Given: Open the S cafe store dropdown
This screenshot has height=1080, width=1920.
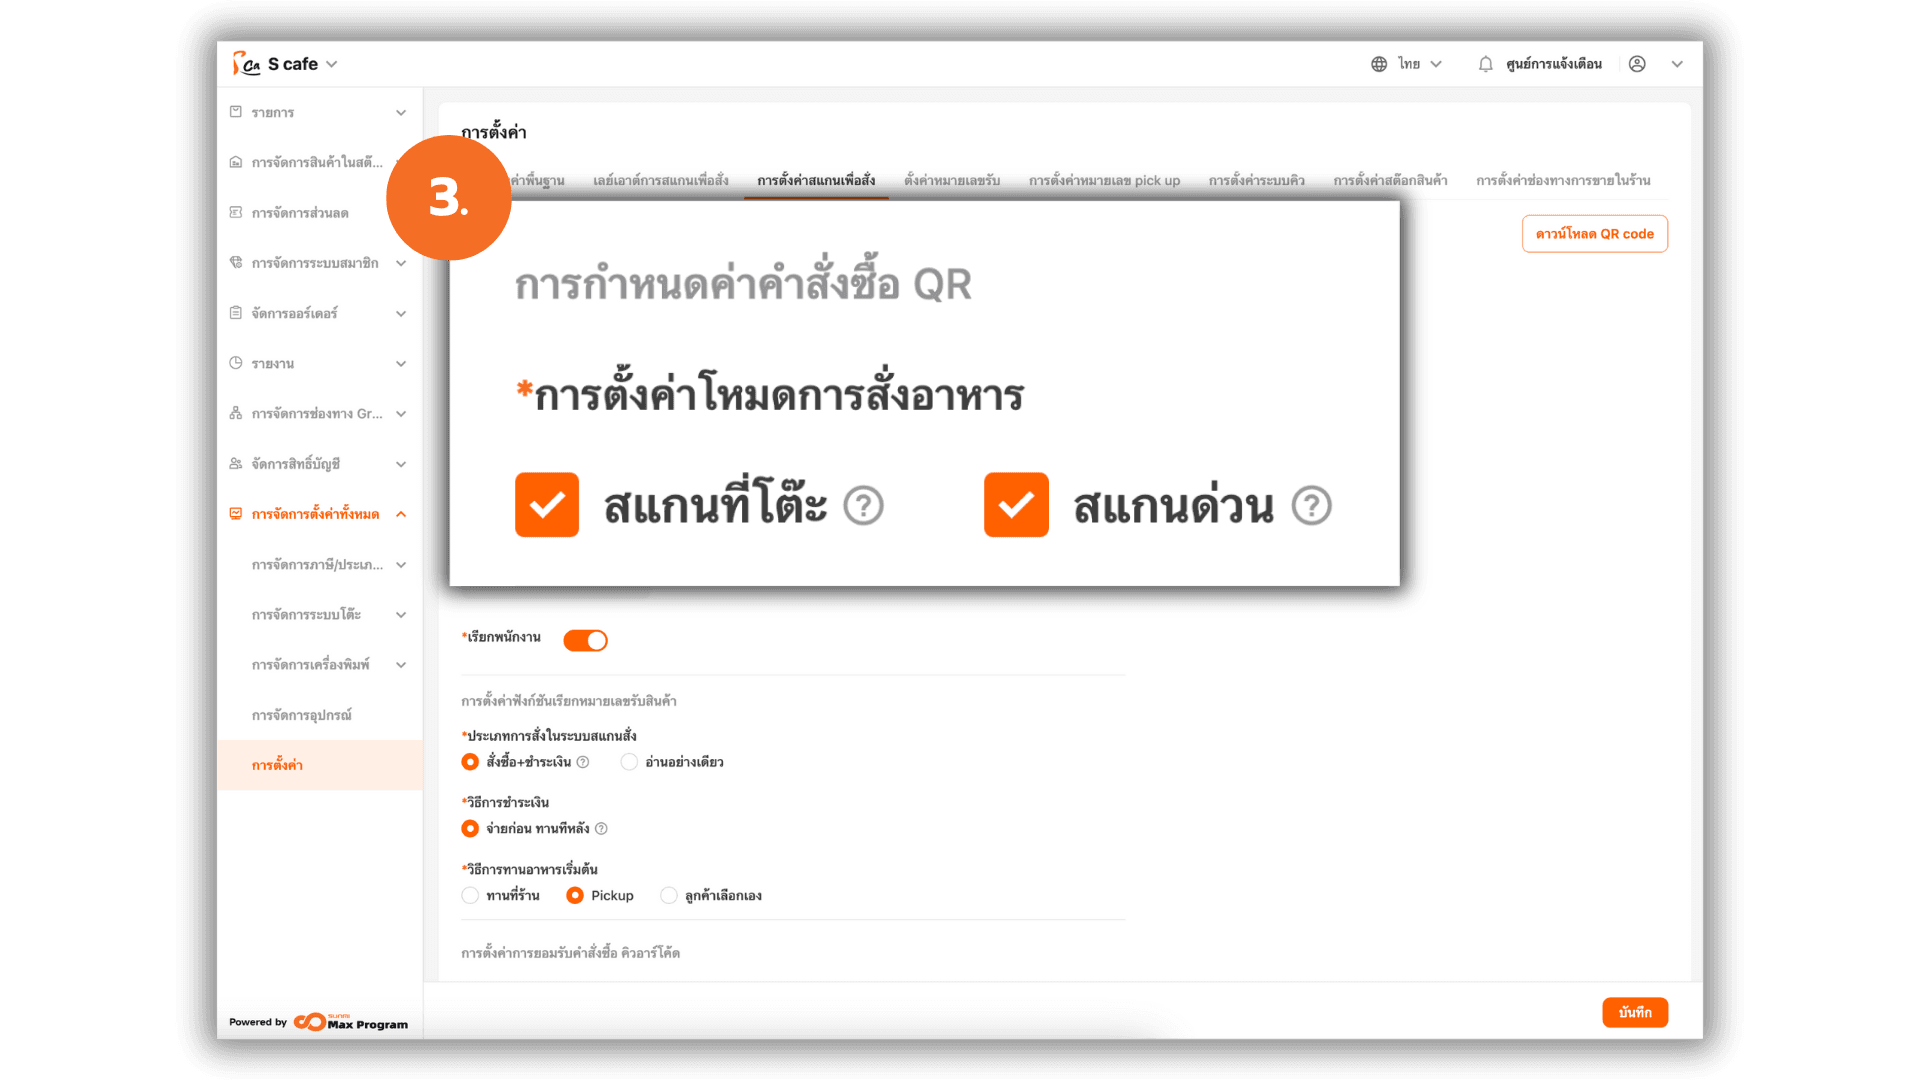Looking at the screenshot, I should [302, 64].
